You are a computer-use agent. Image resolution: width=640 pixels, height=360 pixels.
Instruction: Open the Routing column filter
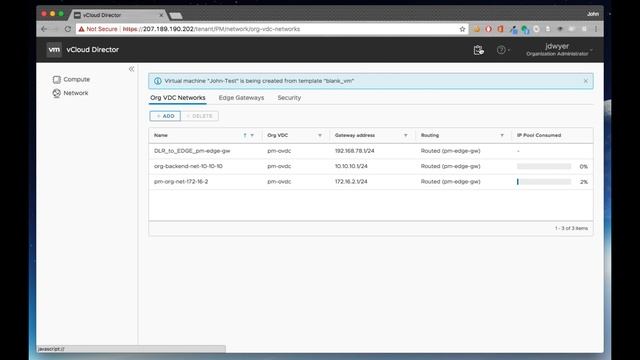(502, 135)
